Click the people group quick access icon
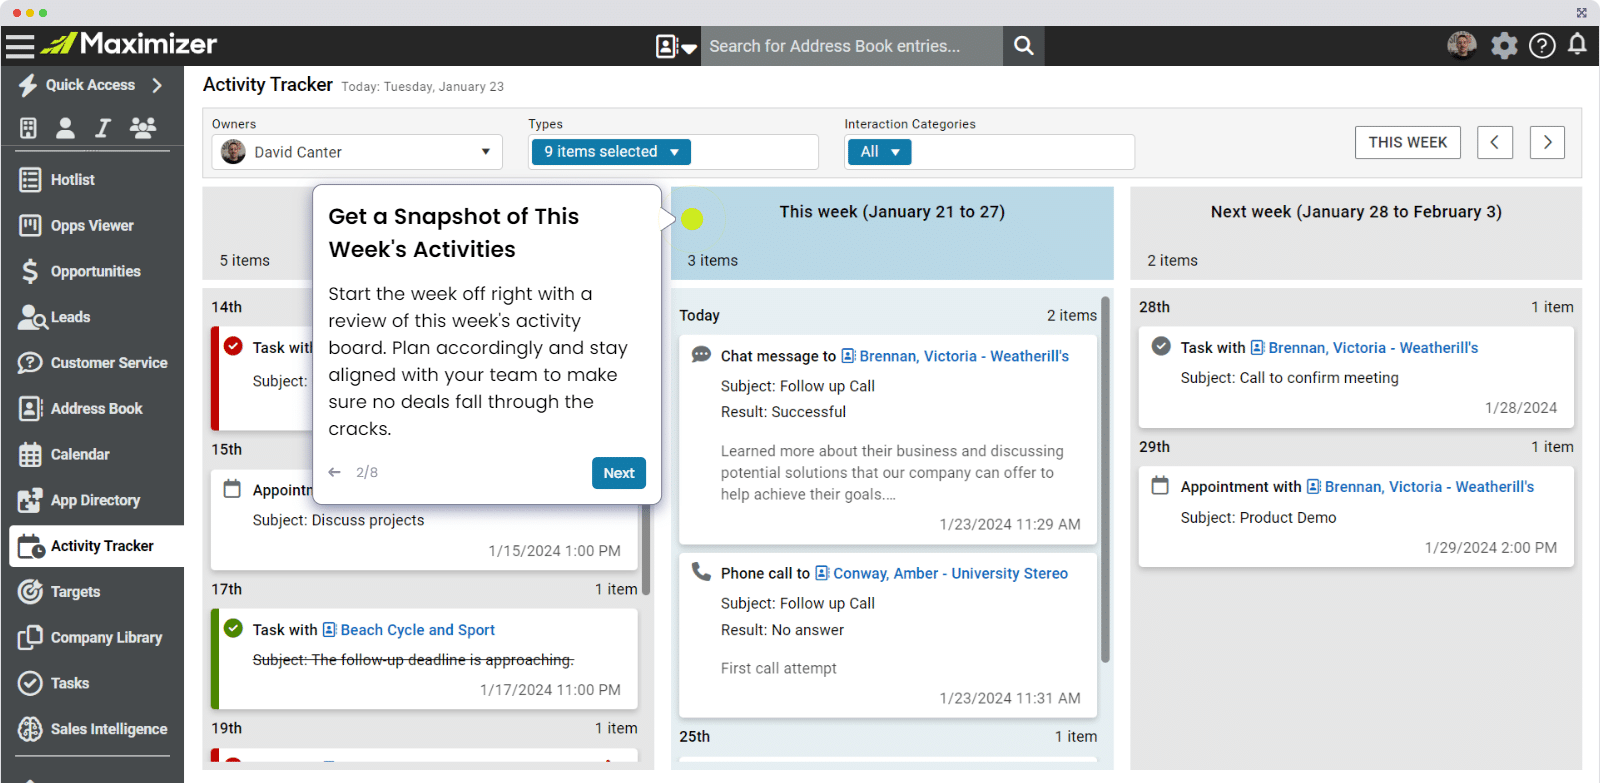1600x783 pixels. [143, 128]
